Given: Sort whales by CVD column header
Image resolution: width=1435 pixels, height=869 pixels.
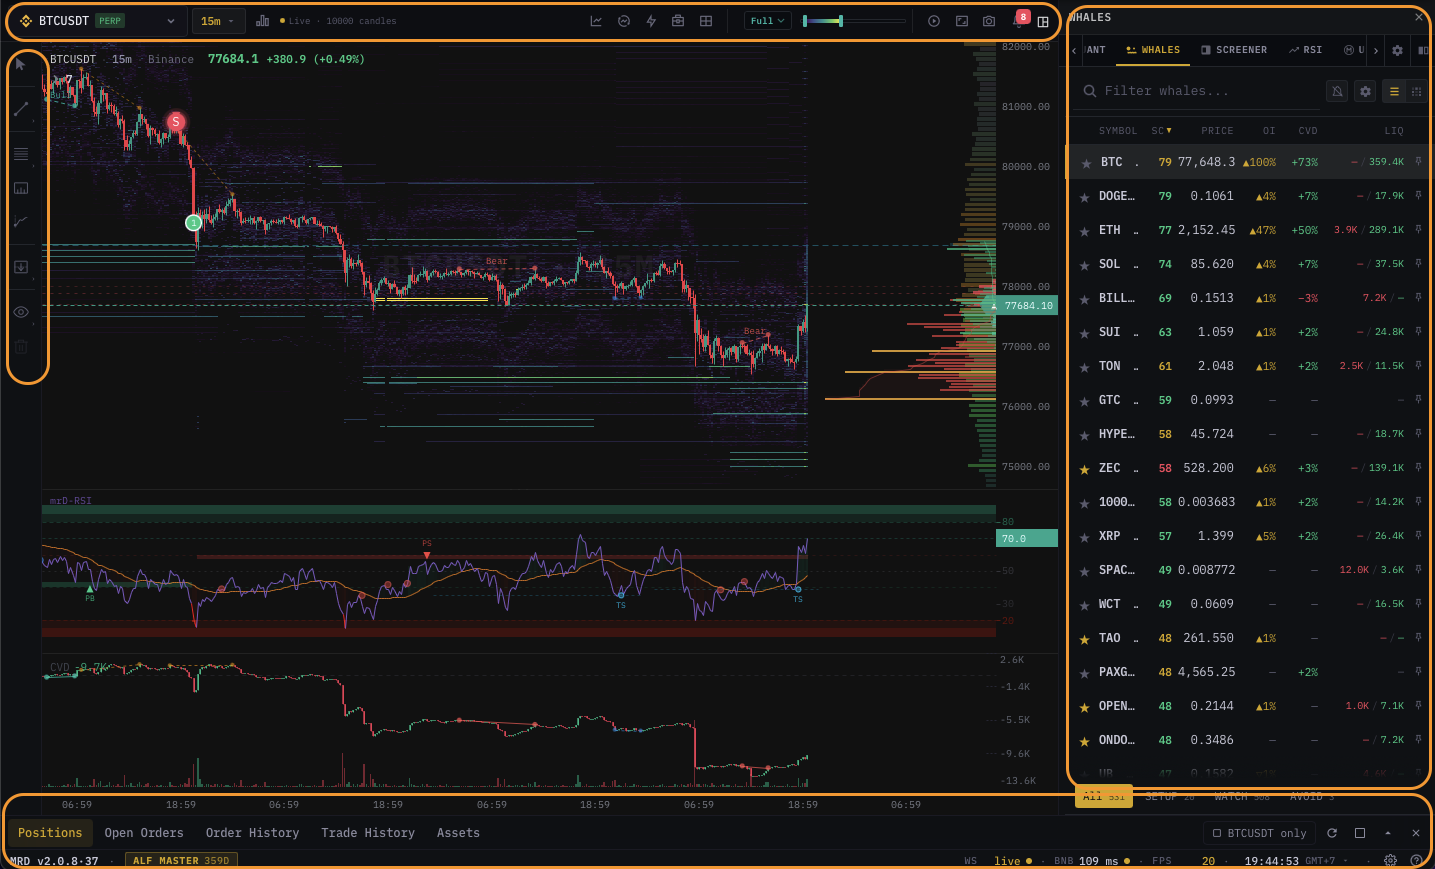Looking at the screenshot, I should [x=1308, y=131].
